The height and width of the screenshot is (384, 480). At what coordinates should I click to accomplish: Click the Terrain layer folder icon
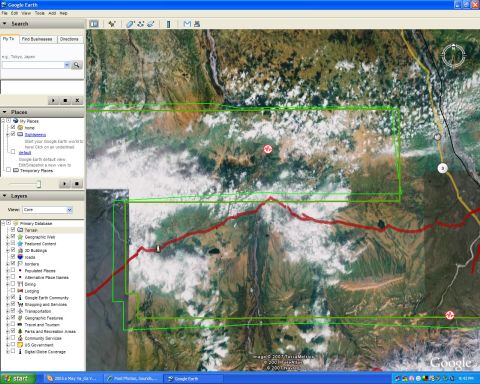20,230
